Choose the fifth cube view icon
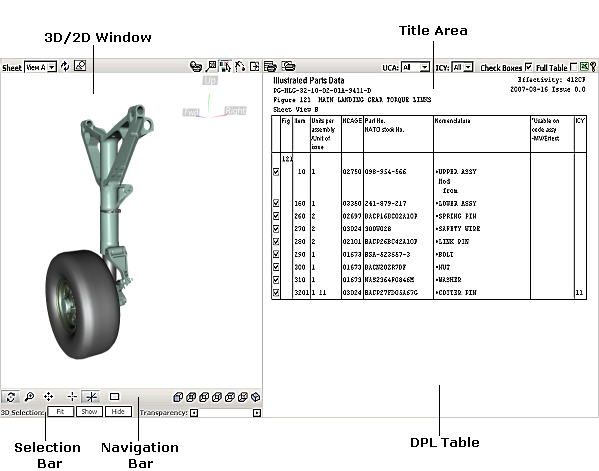The height and width of the screenshot is (471, 599). point(230,397)
